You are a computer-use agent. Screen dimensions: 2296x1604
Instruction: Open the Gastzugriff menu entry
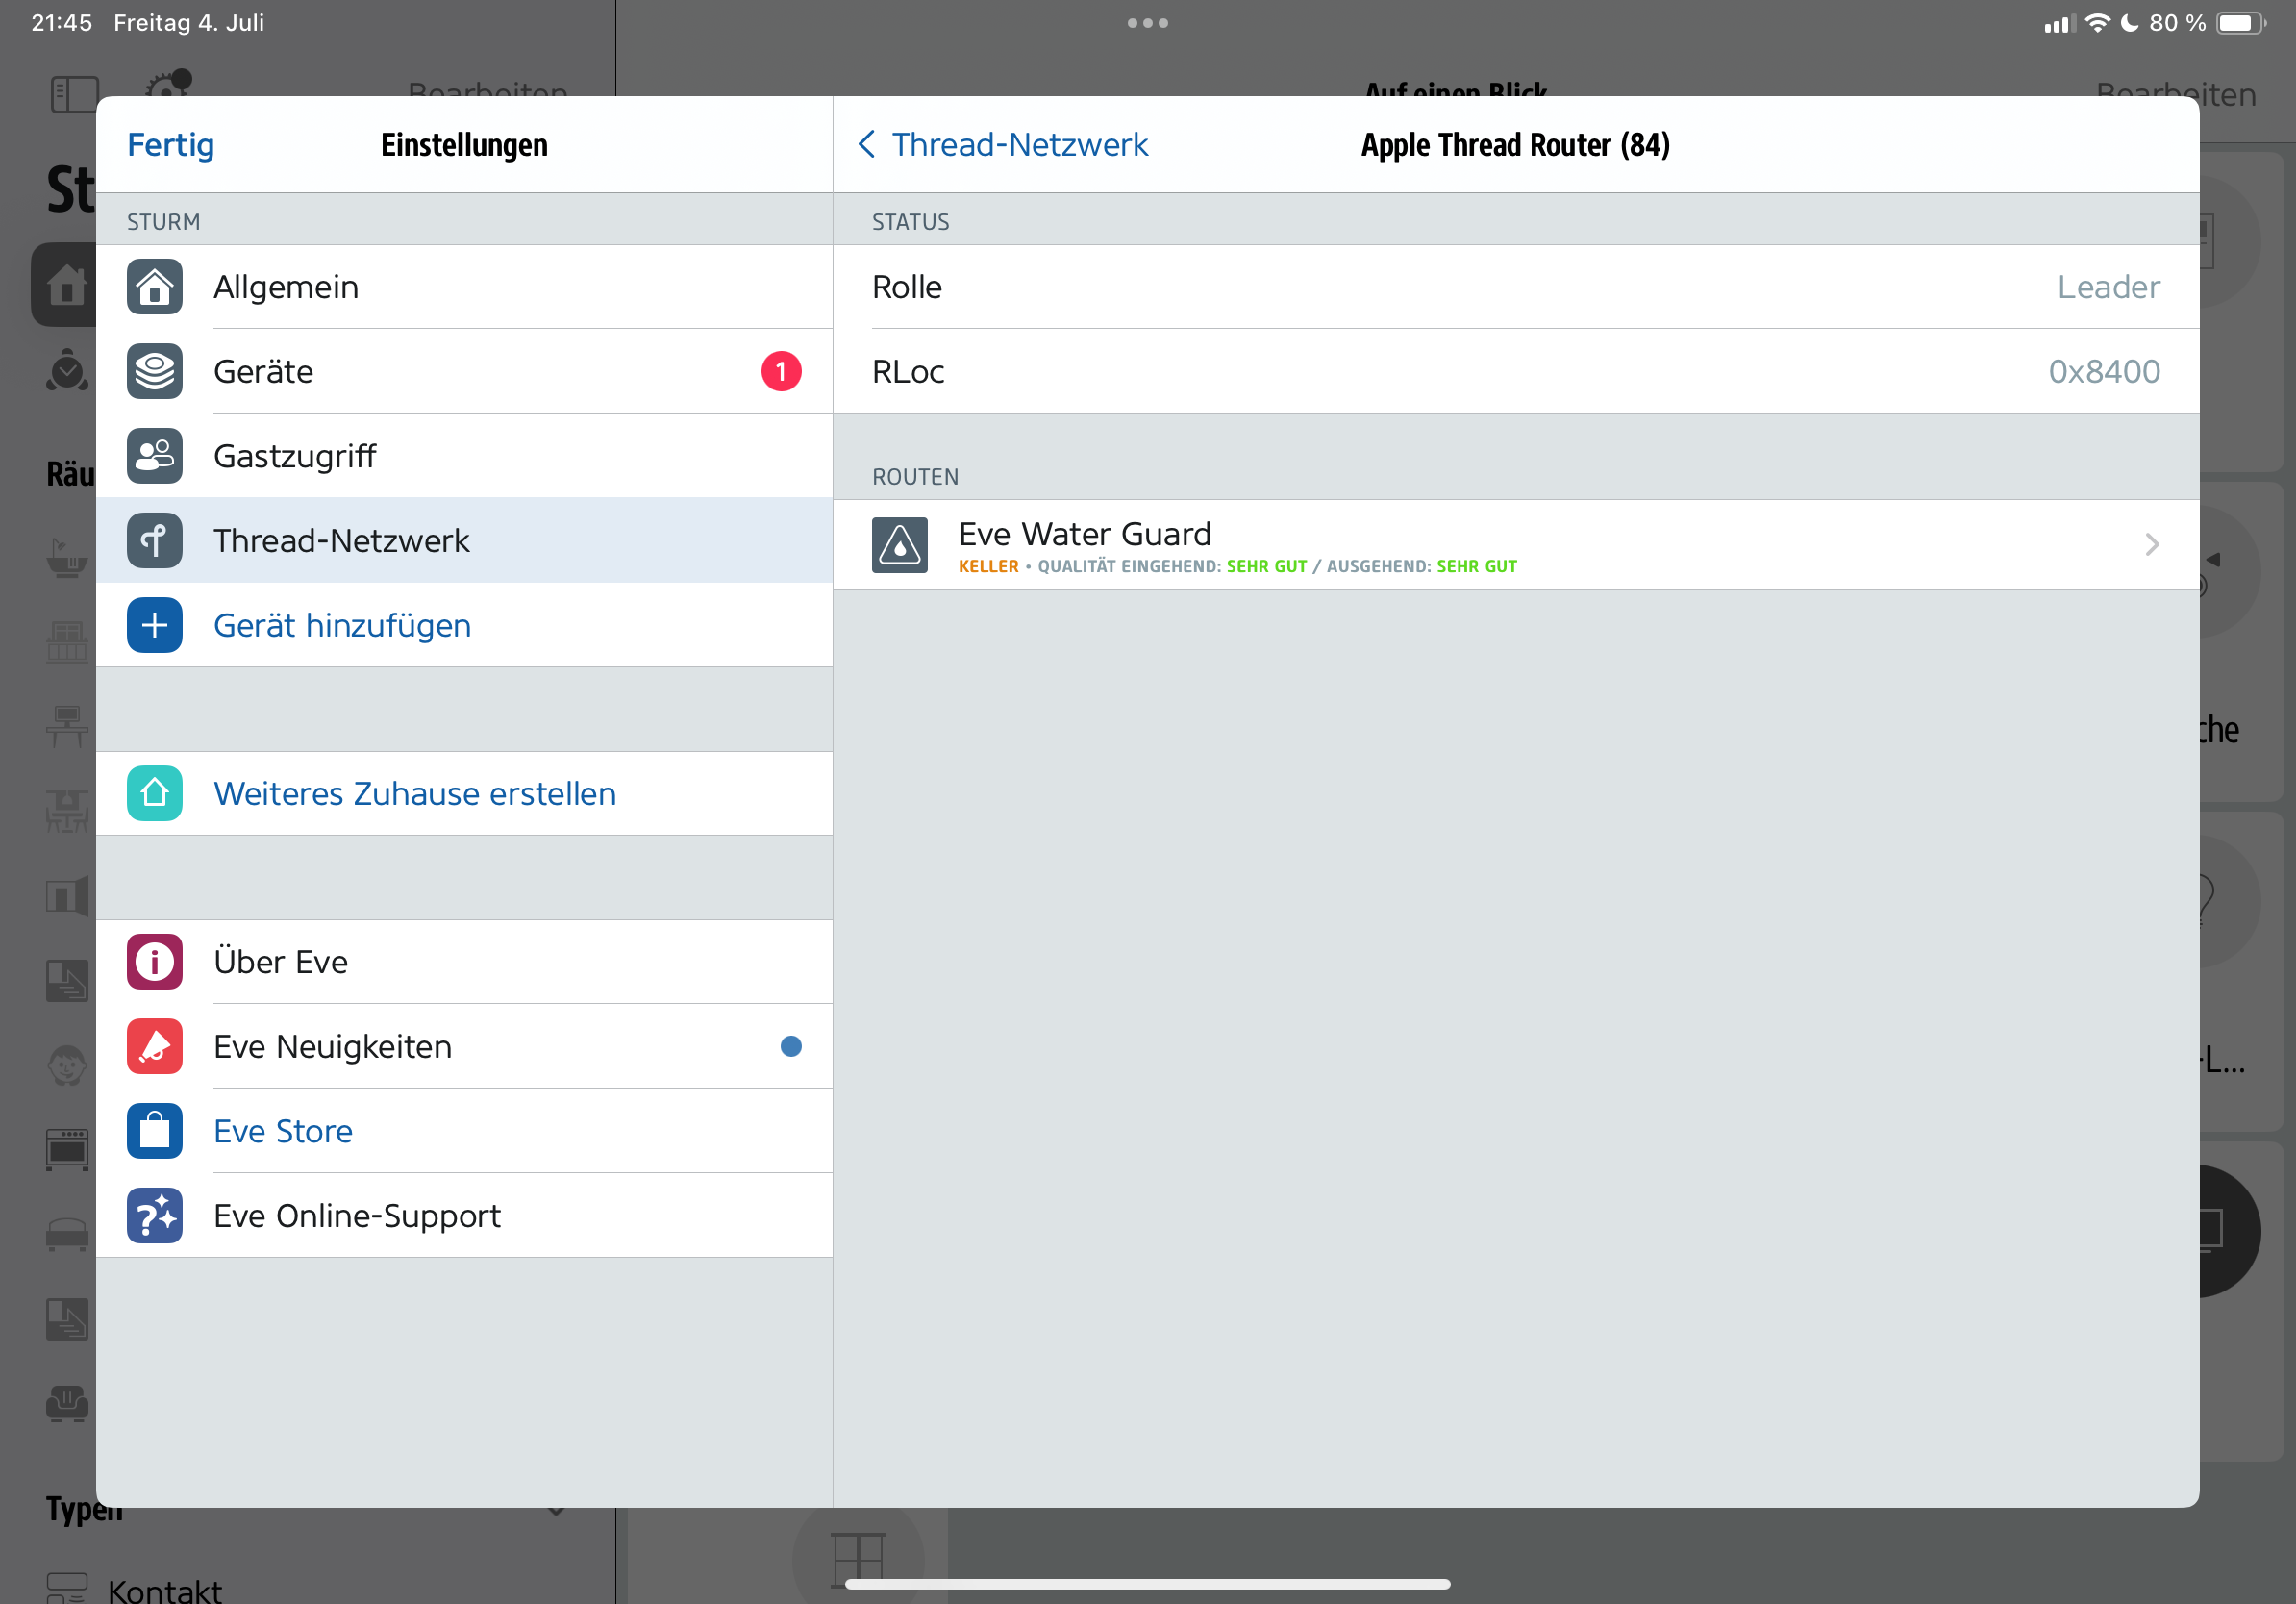tap(295, 456)
